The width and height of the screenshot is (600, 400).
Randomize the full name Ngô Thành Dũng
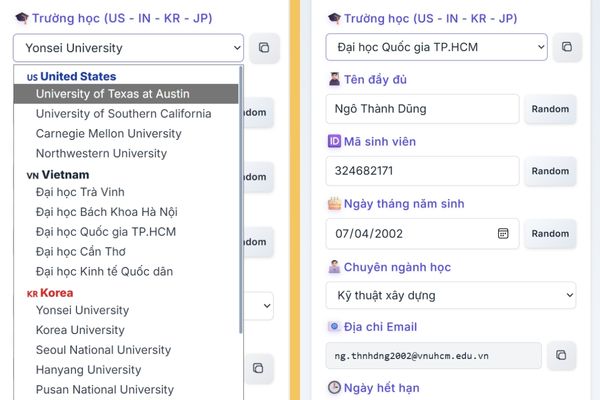[550, 109]
